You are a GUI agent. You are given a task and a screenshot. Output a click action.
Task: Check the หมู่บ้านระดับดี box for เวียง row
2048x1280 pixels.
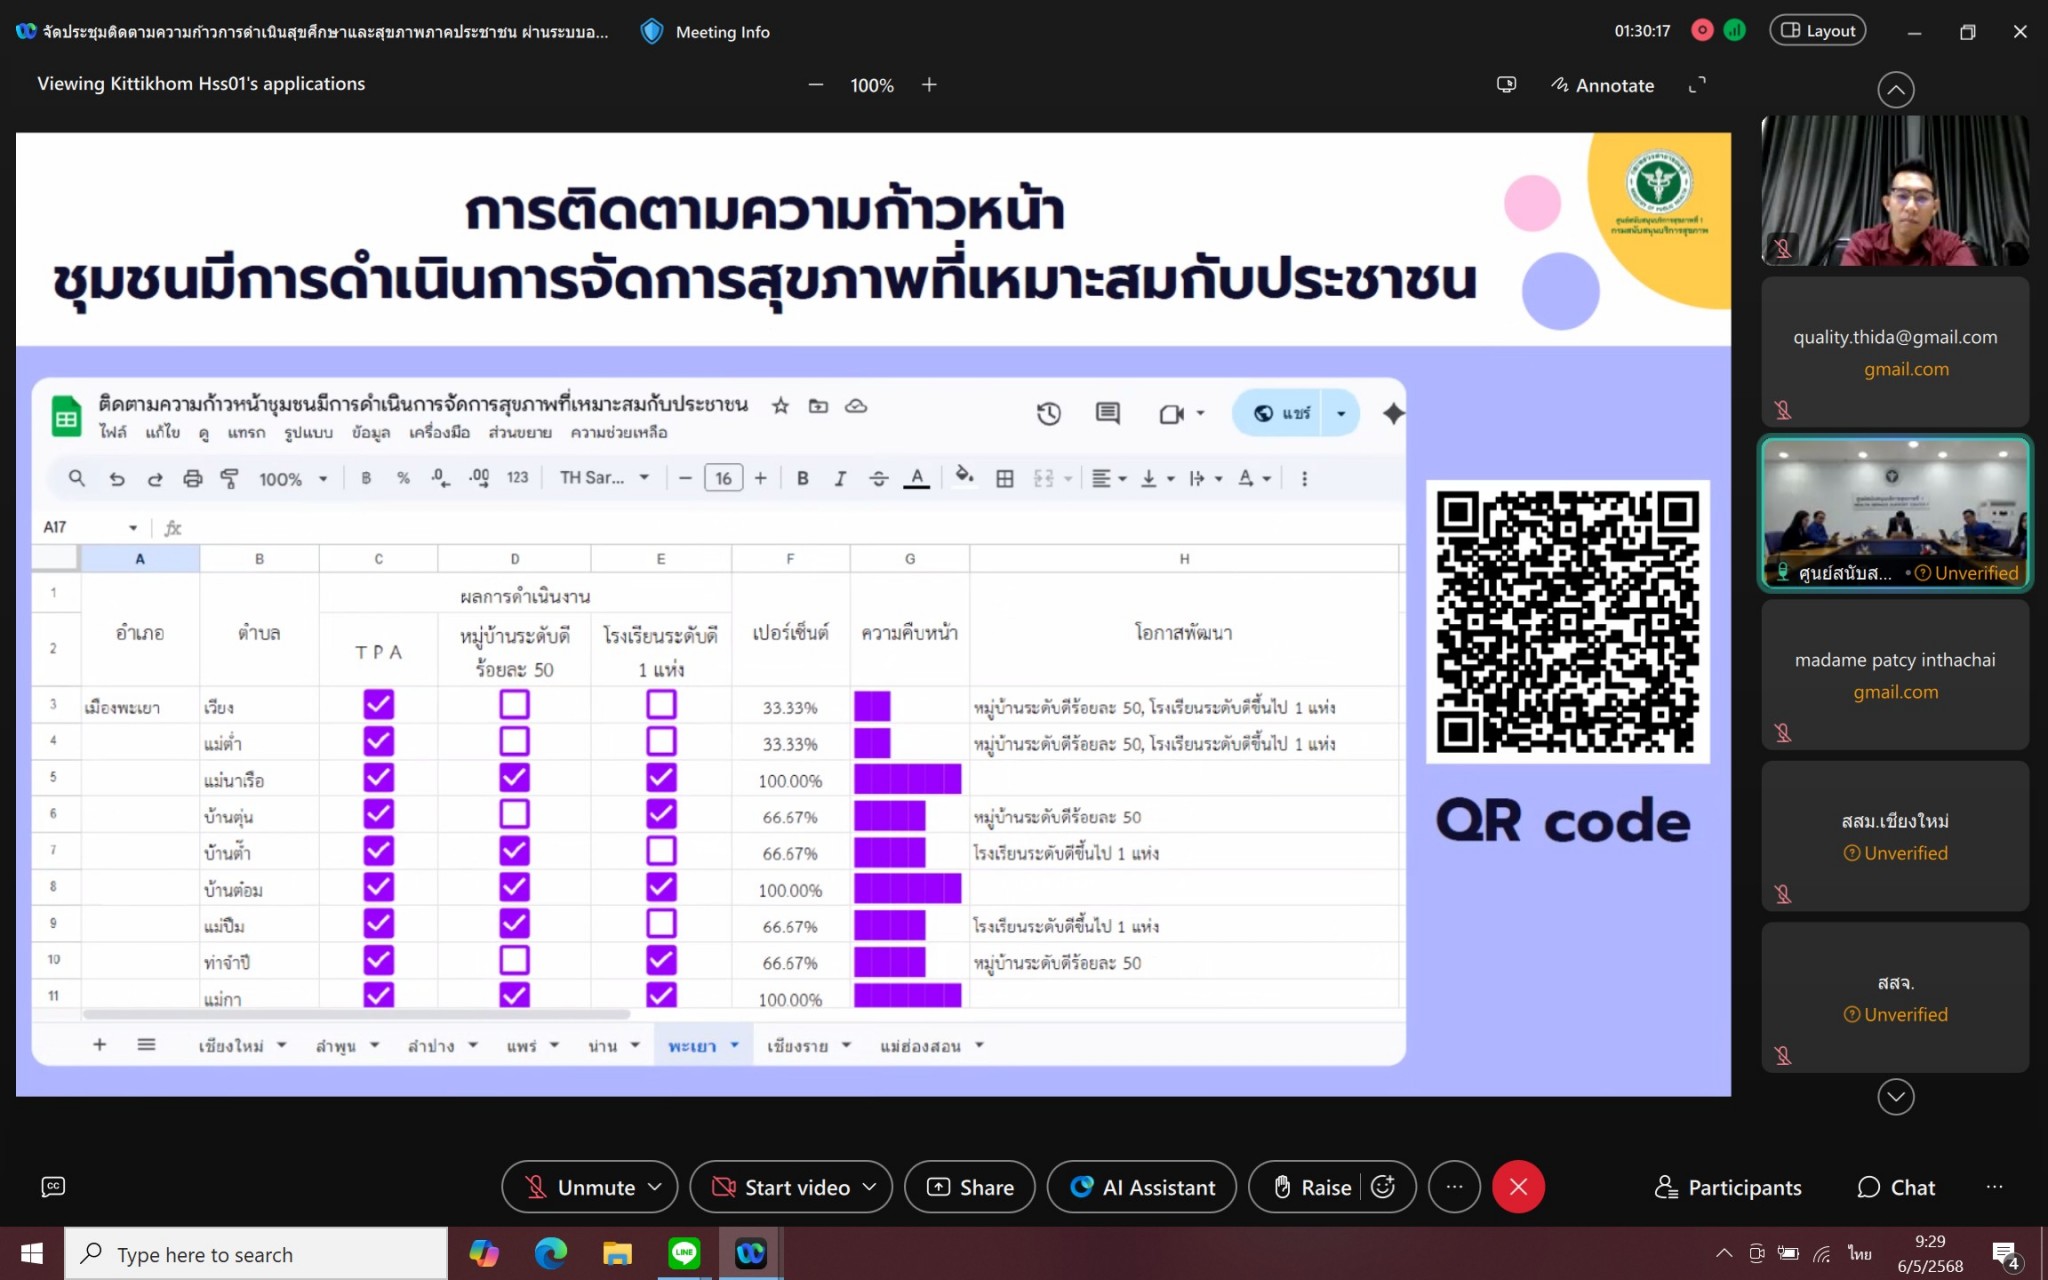click(x=515, y=705)
